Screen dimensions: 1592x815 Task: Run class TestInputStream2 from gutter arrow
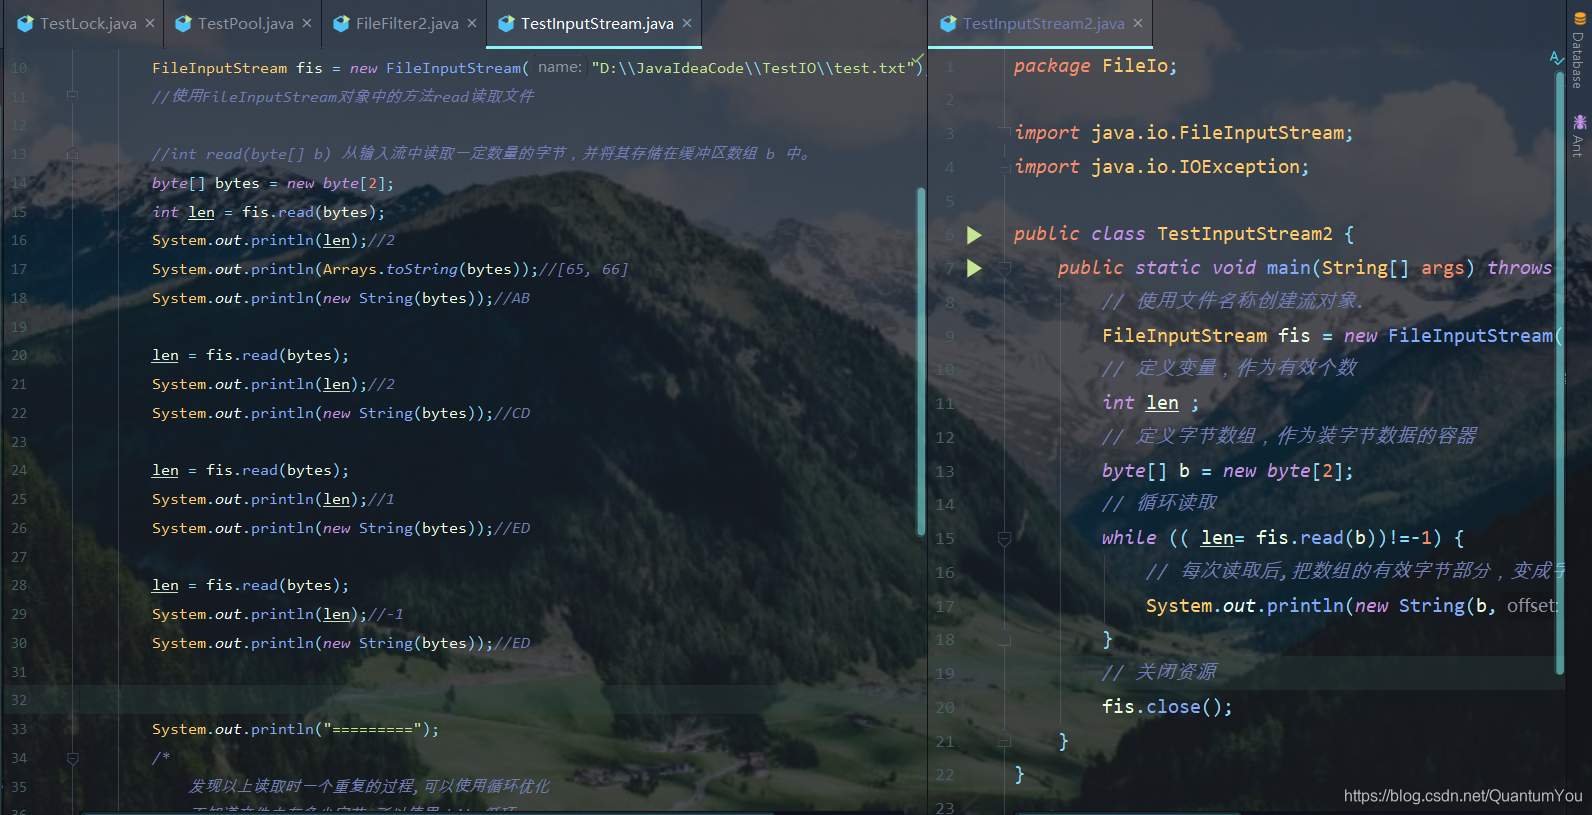pyautogui.click(x=974, y=235)
